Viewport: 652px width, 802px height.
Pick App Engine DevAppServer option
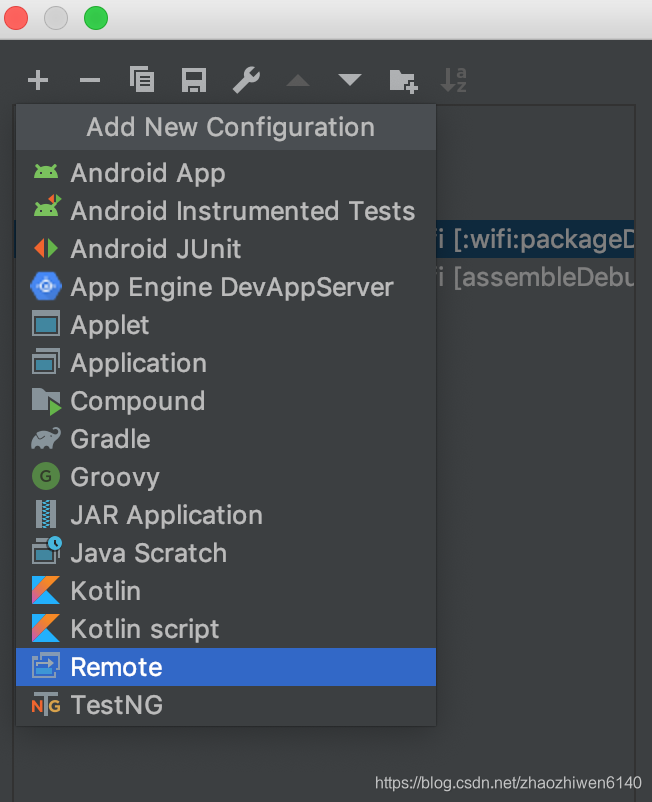click(x=232, y=287)
